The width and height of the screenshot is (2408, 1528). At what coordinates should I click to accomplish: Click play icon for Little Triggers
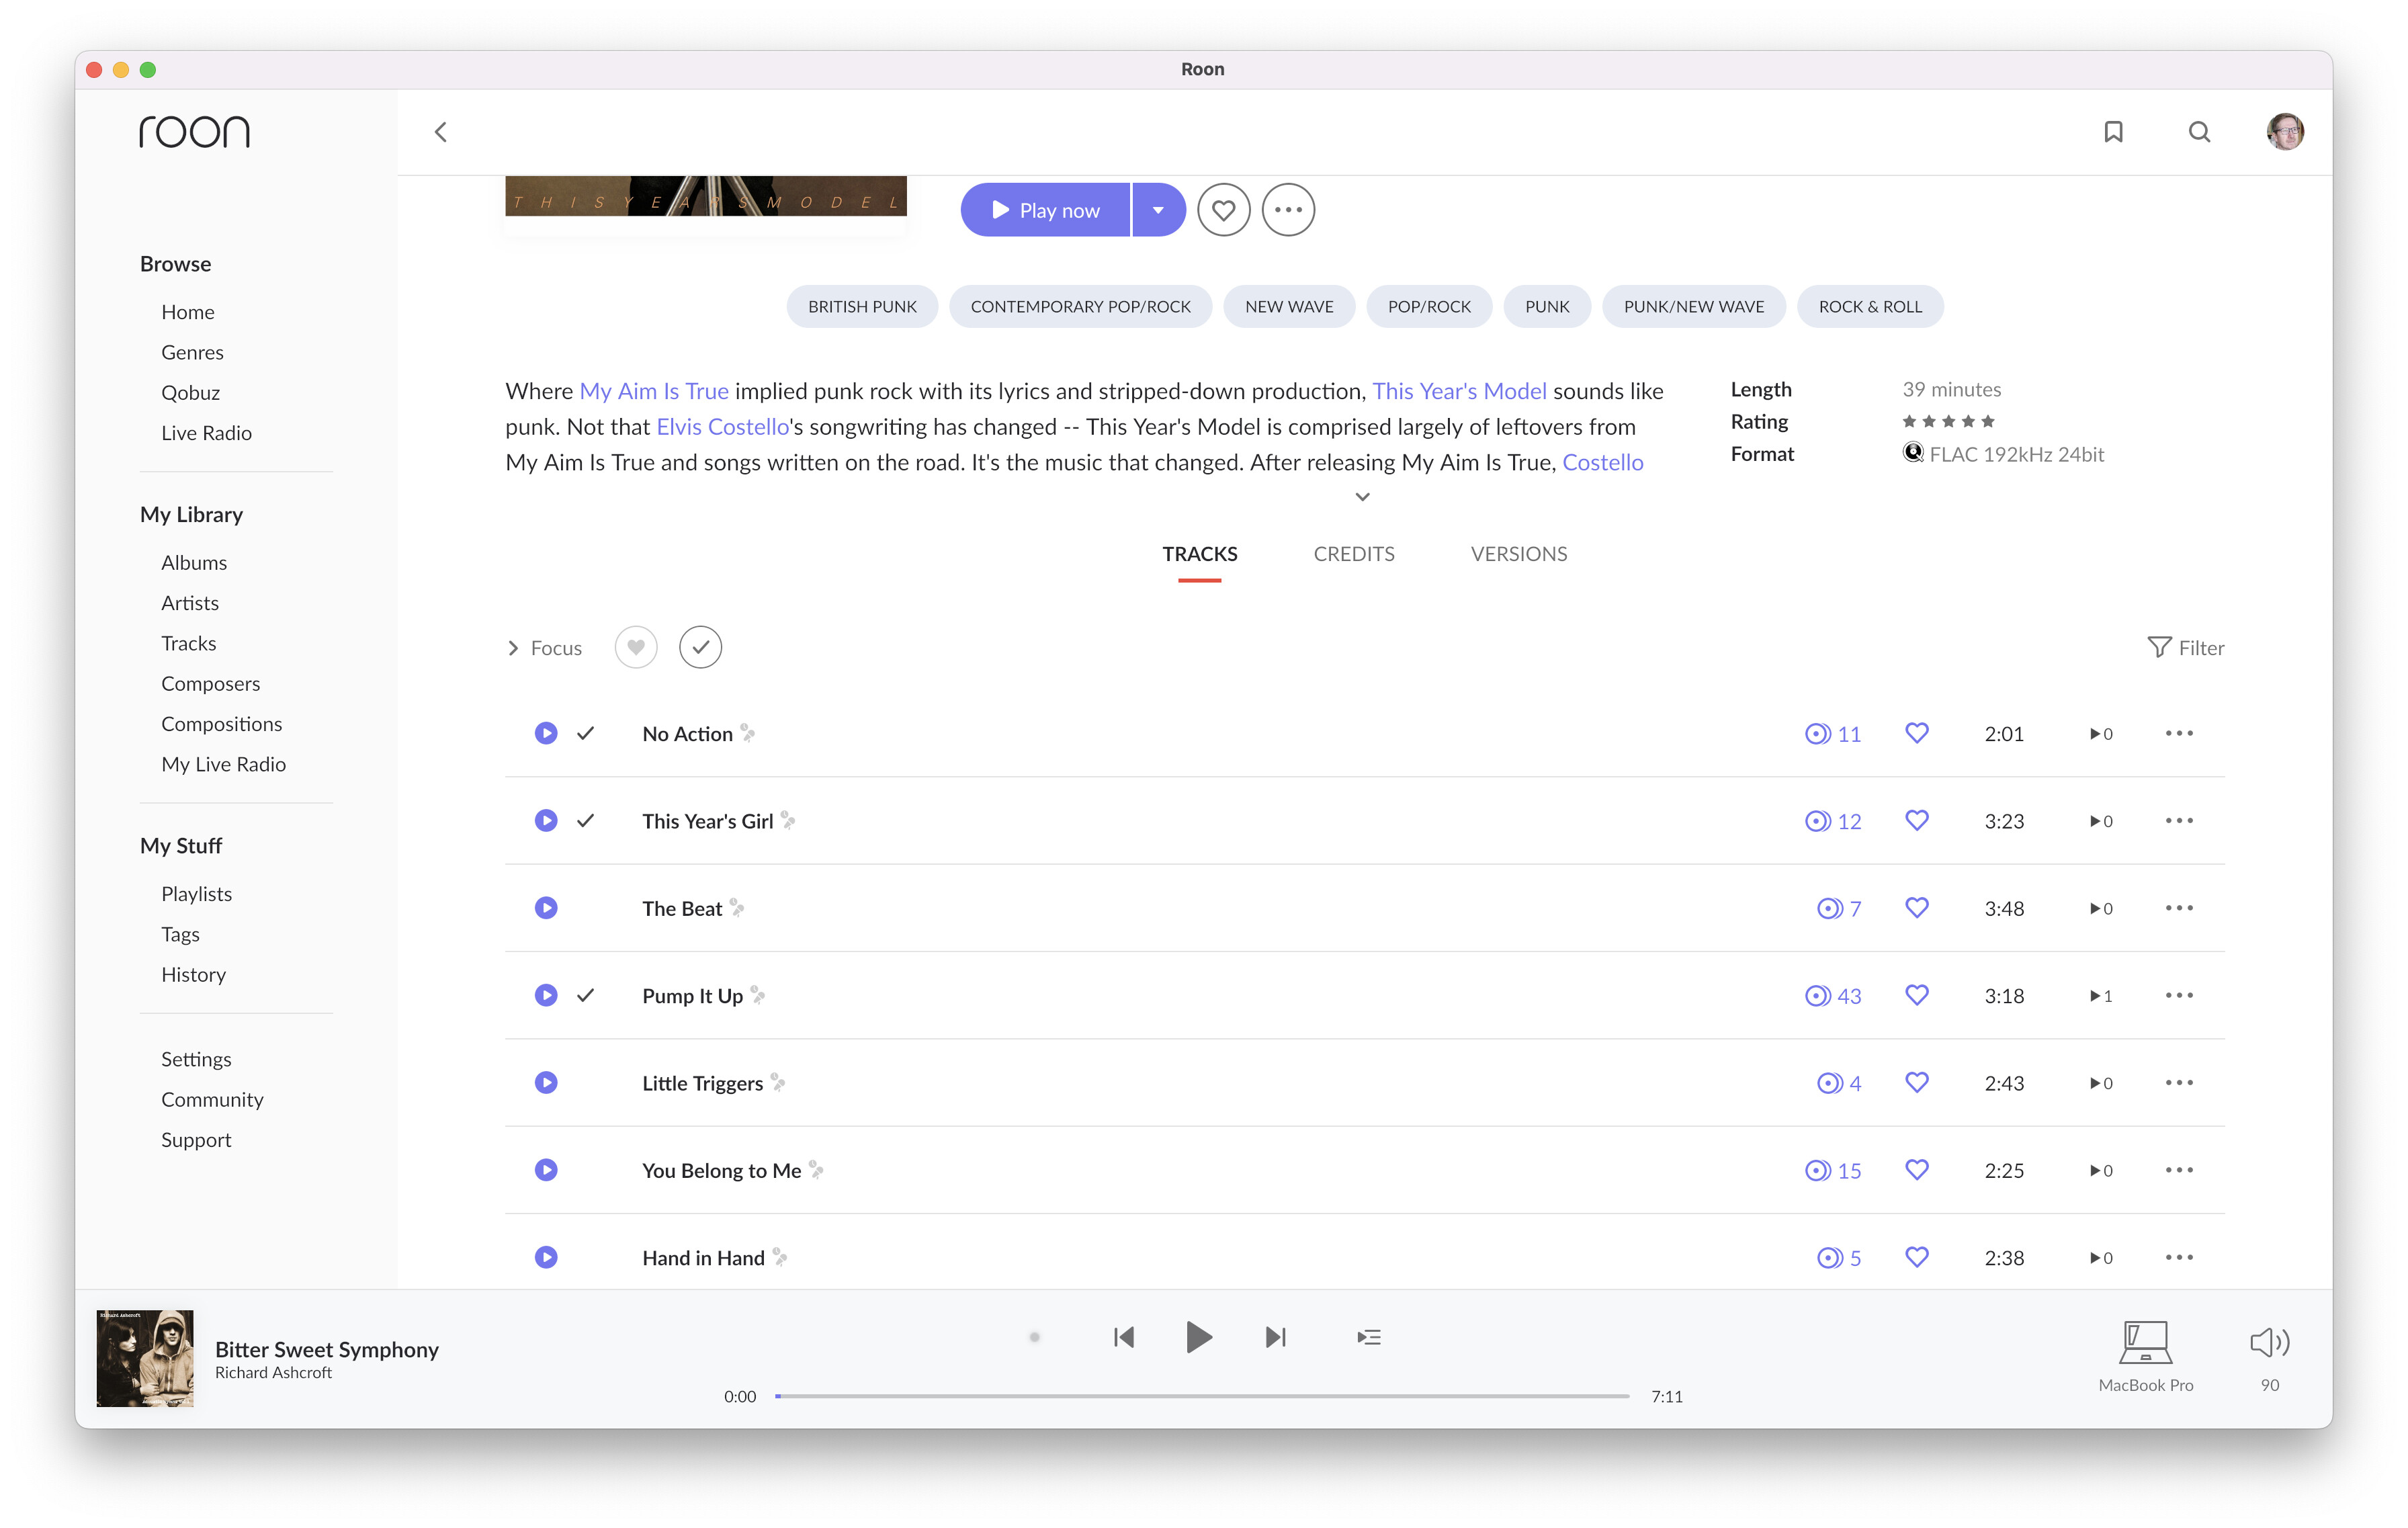tap(546, 1082)
